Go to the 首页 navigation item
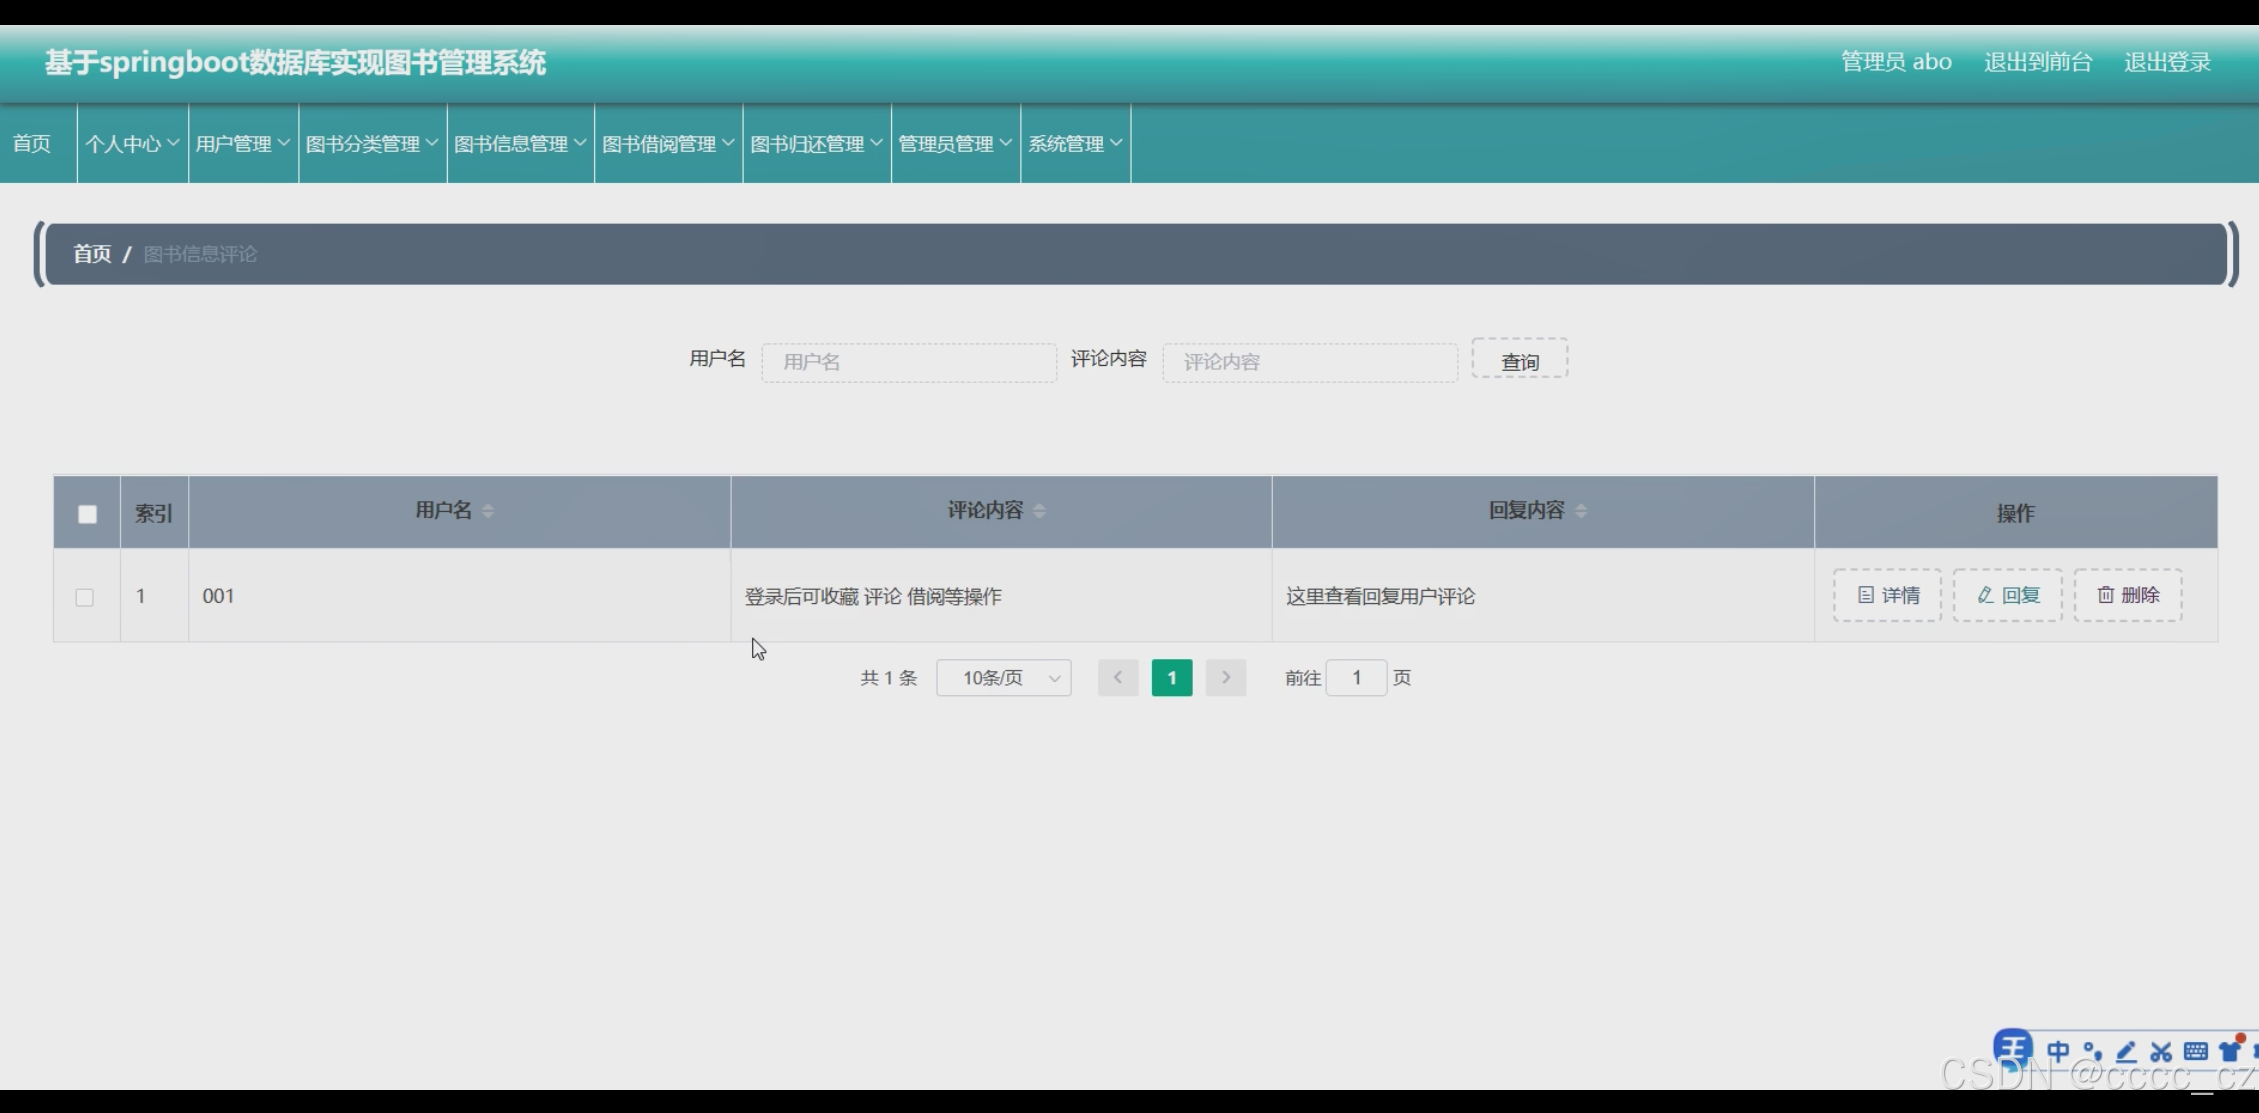 click(x=32, y=144)
